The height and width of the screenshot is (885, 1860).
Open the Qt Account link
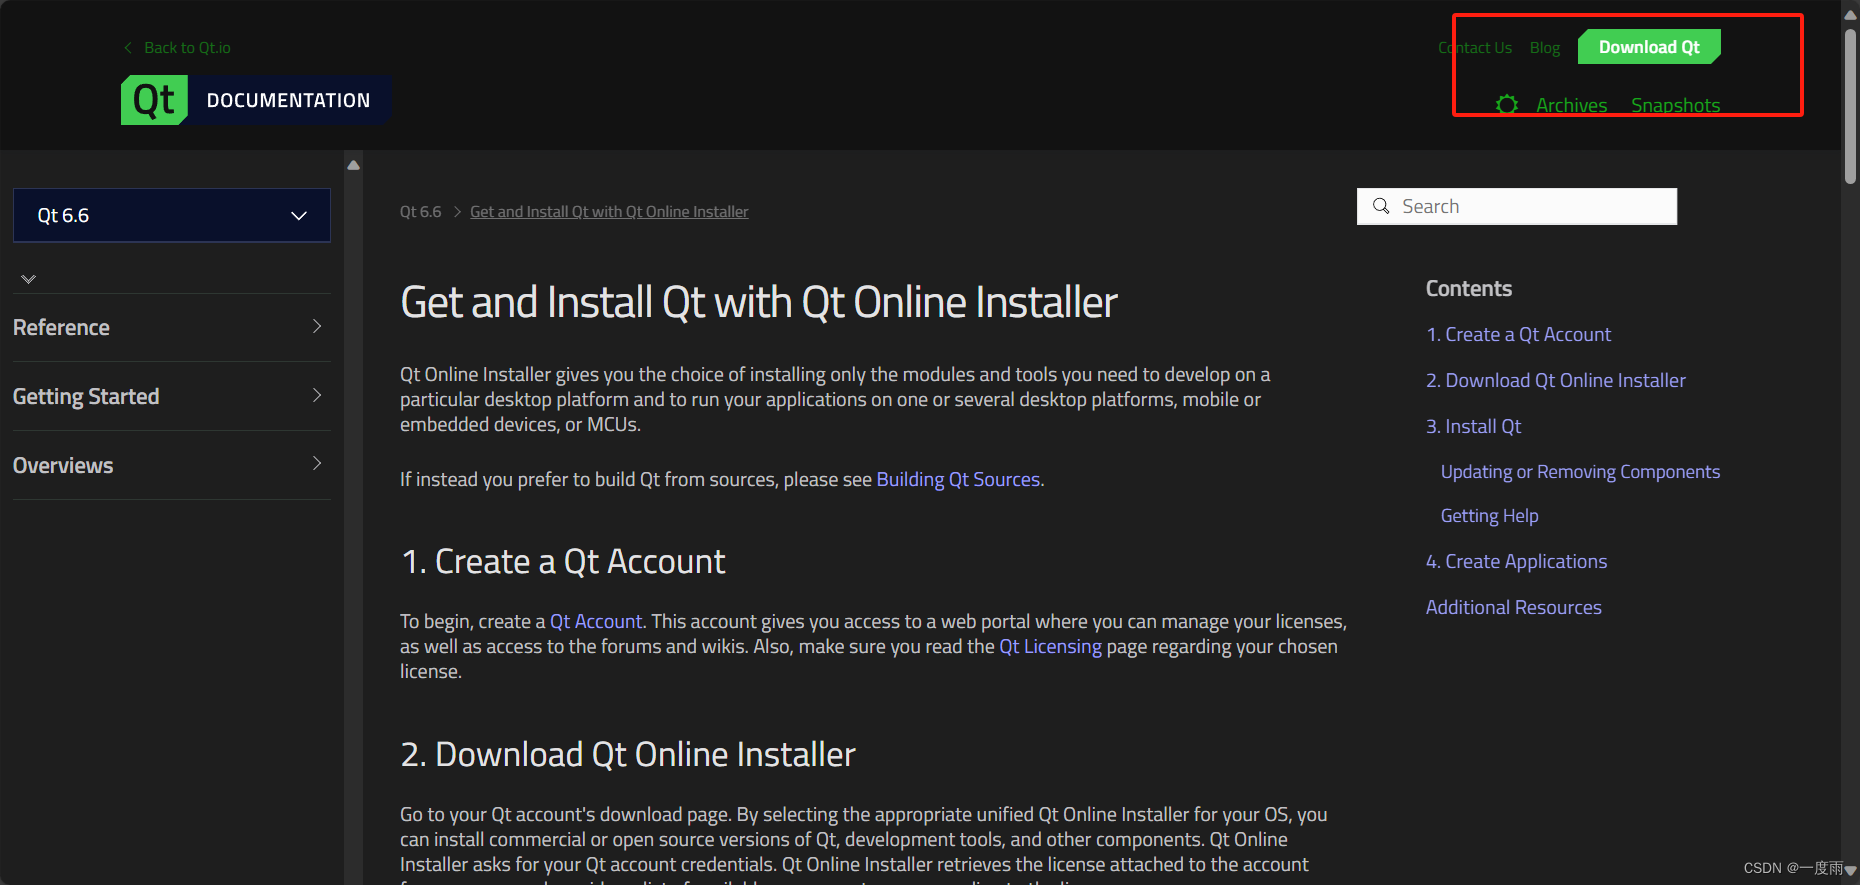click(596, 622)
